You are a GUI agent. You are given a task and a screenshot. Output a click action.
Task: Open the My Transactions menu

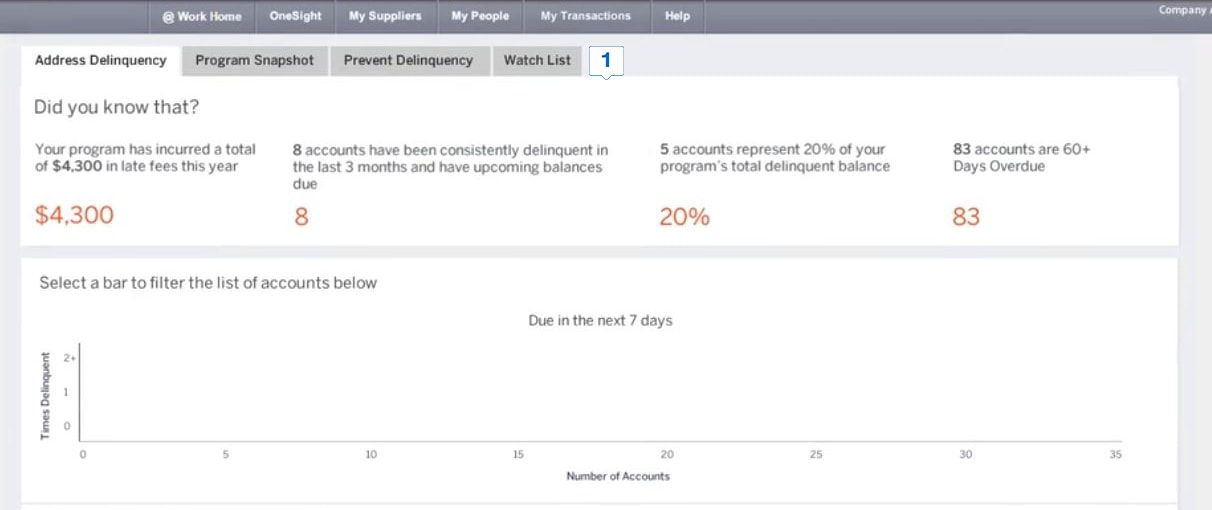585,16
